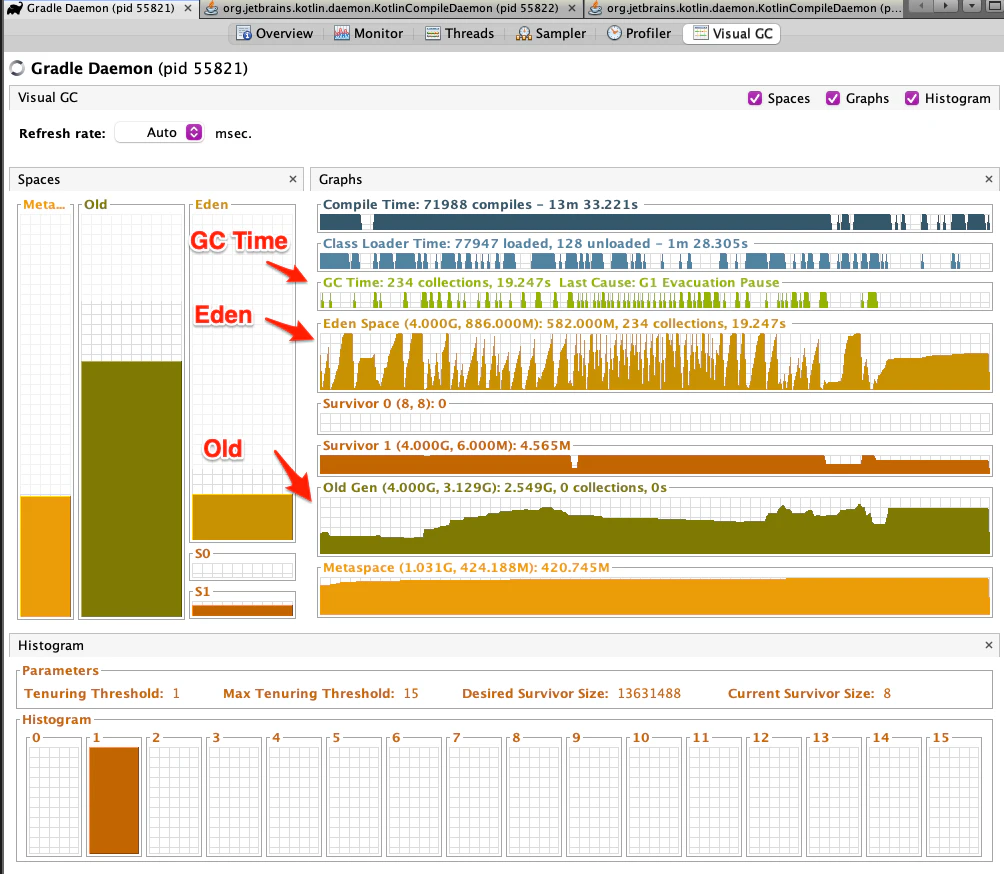The width and height of the screenshot is (1004, 874).
Task: Close the Graphs panel
Action: pyautogui.click(x=989, y=179)
